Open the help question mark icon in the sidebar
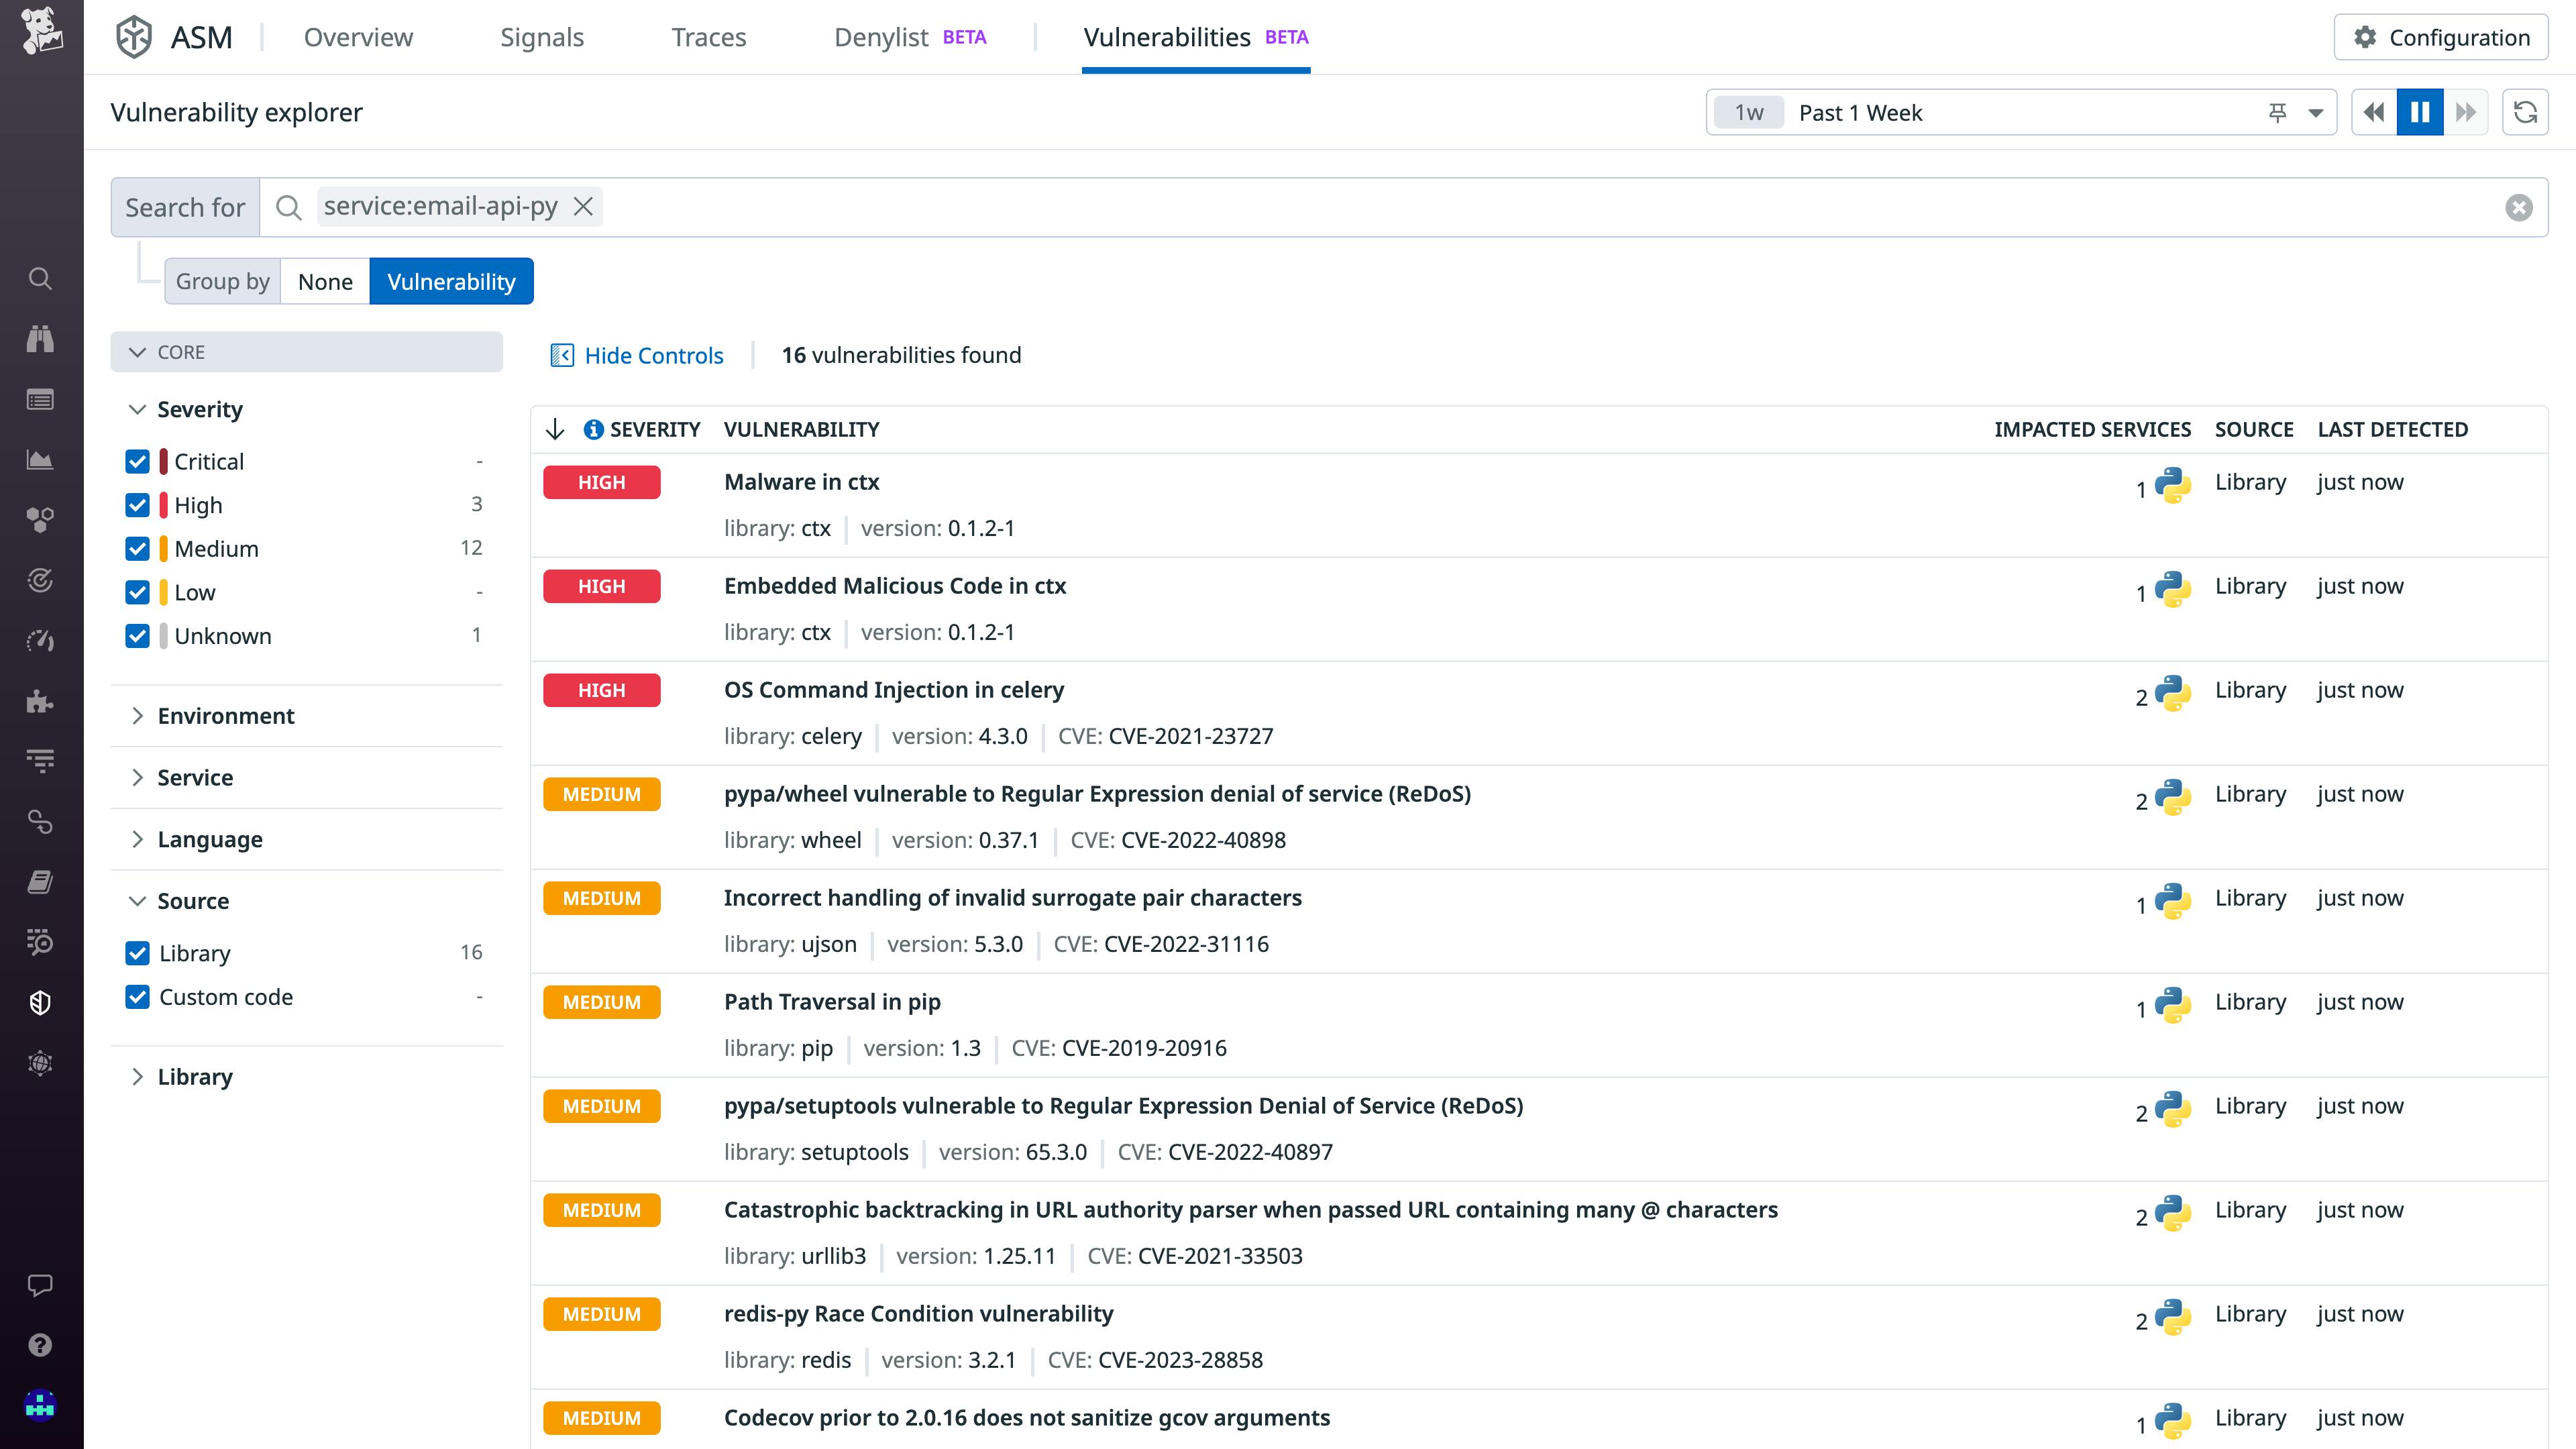 [40, 1345]
